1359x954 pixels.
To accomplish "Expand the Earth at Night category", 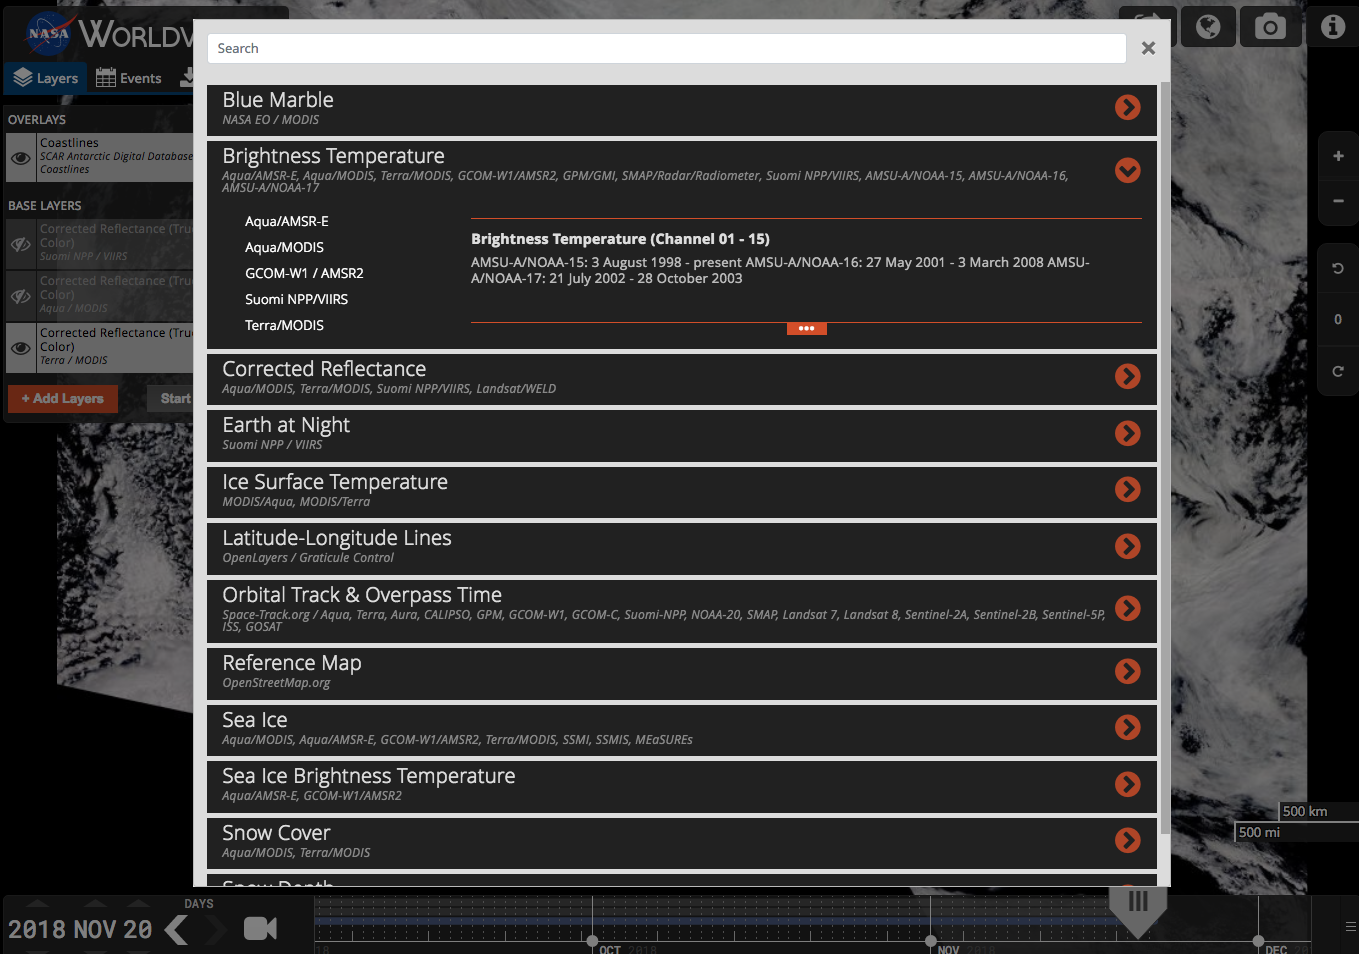I will pos(1127,433).
